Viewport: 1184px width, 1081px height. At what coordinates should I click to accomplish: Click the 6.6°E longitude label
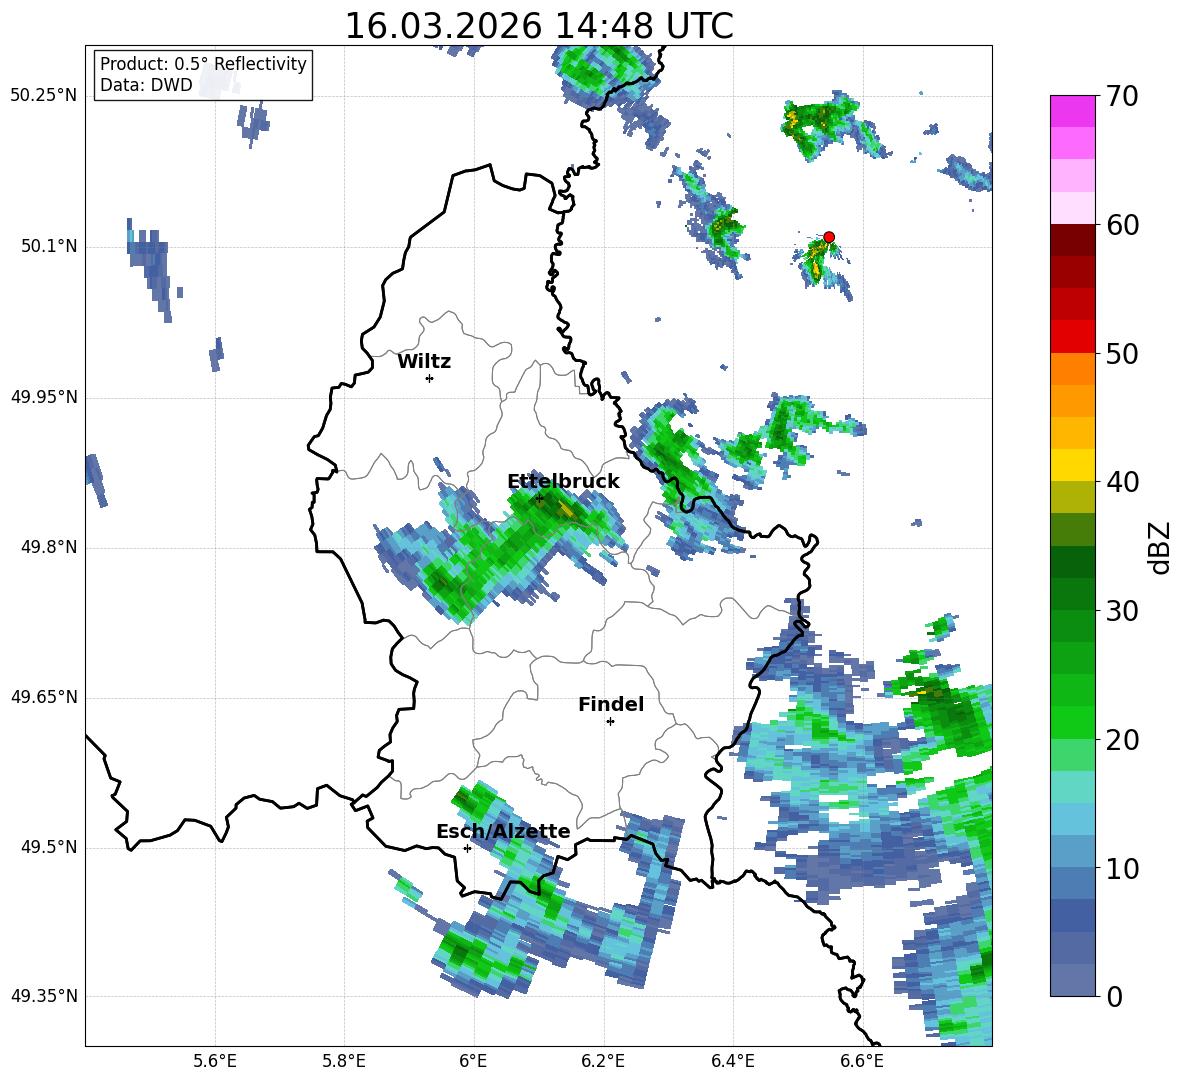pyautogui.click(x=862, y=1061)
